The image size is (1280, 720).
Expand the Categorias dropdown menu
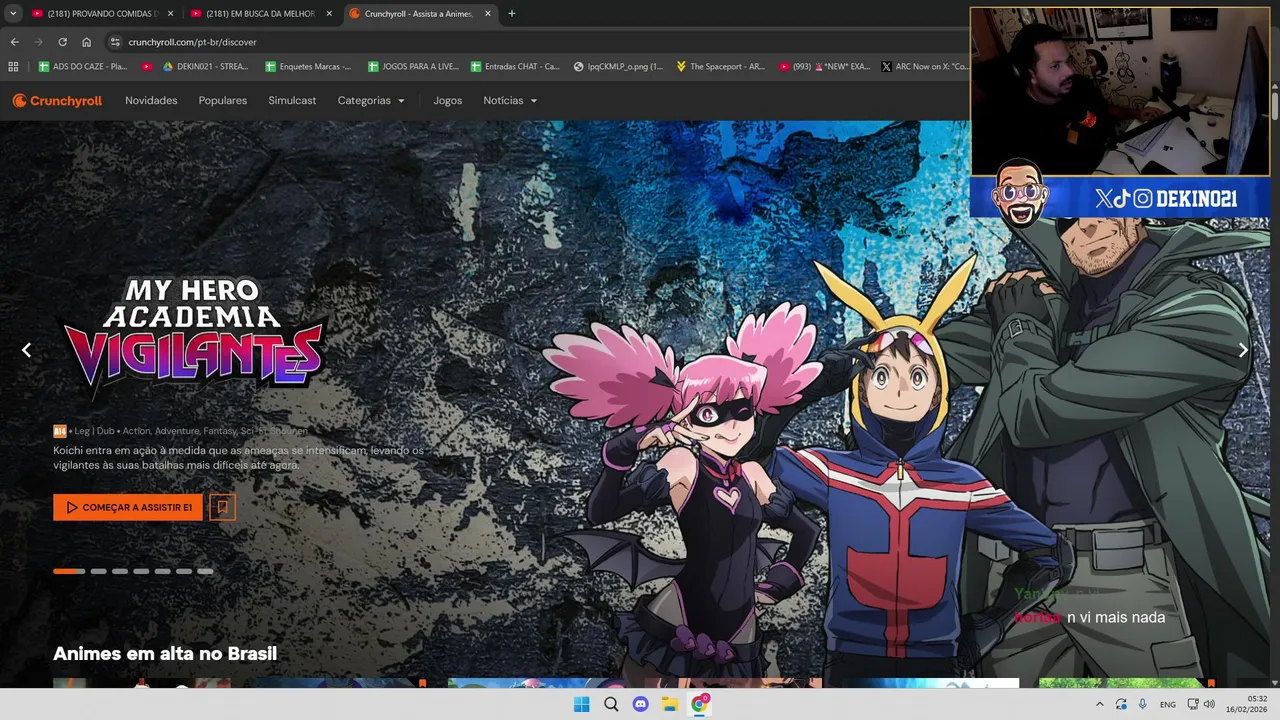tap(371, 100)
